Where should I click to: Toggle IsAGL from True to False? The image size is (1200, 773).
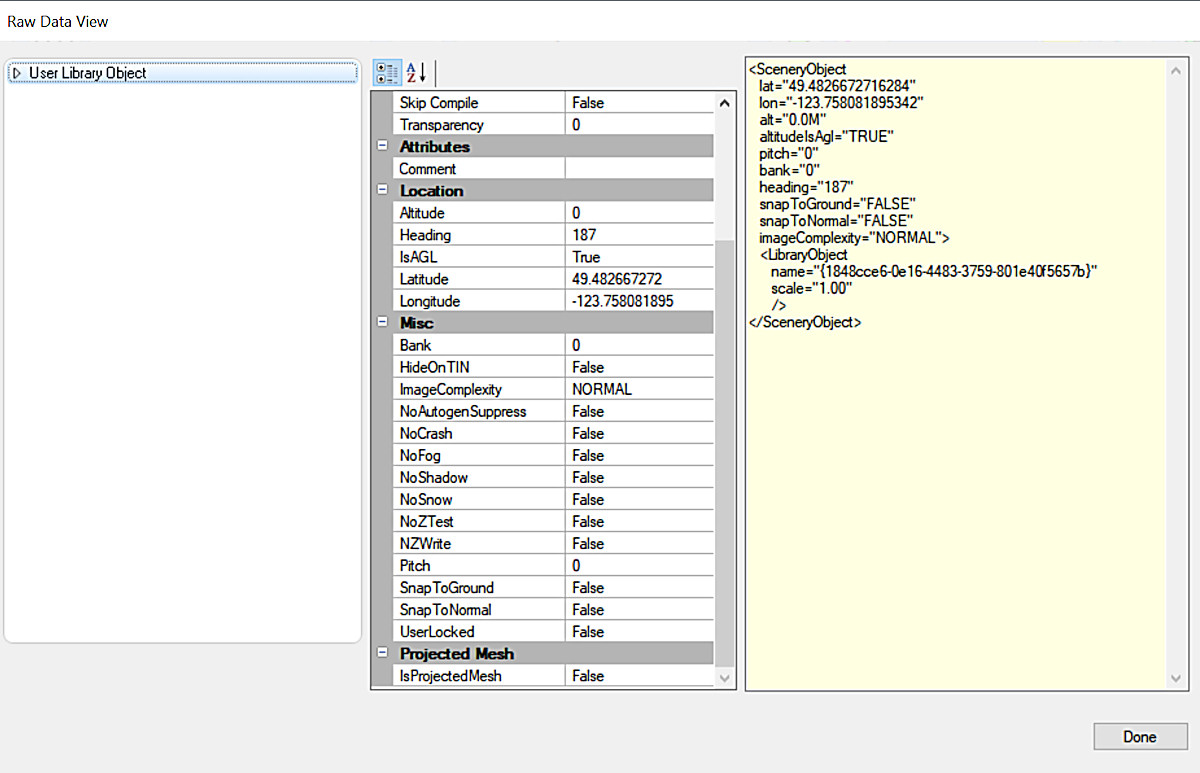pyautogui.click(x=640, y=256)
